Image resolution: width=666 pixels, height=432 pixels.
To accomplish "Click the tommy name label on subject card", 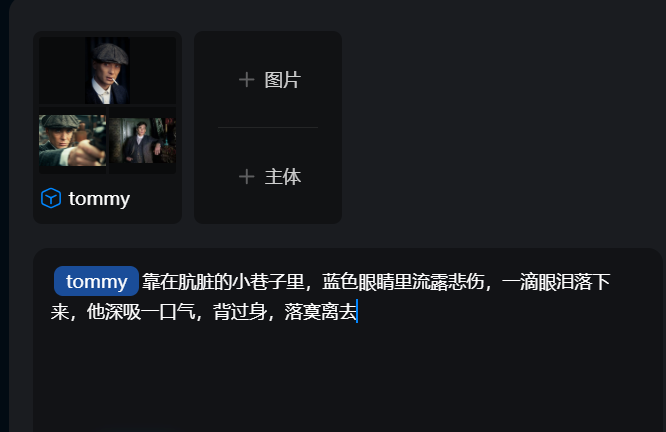I will click(x=99, y=199).
